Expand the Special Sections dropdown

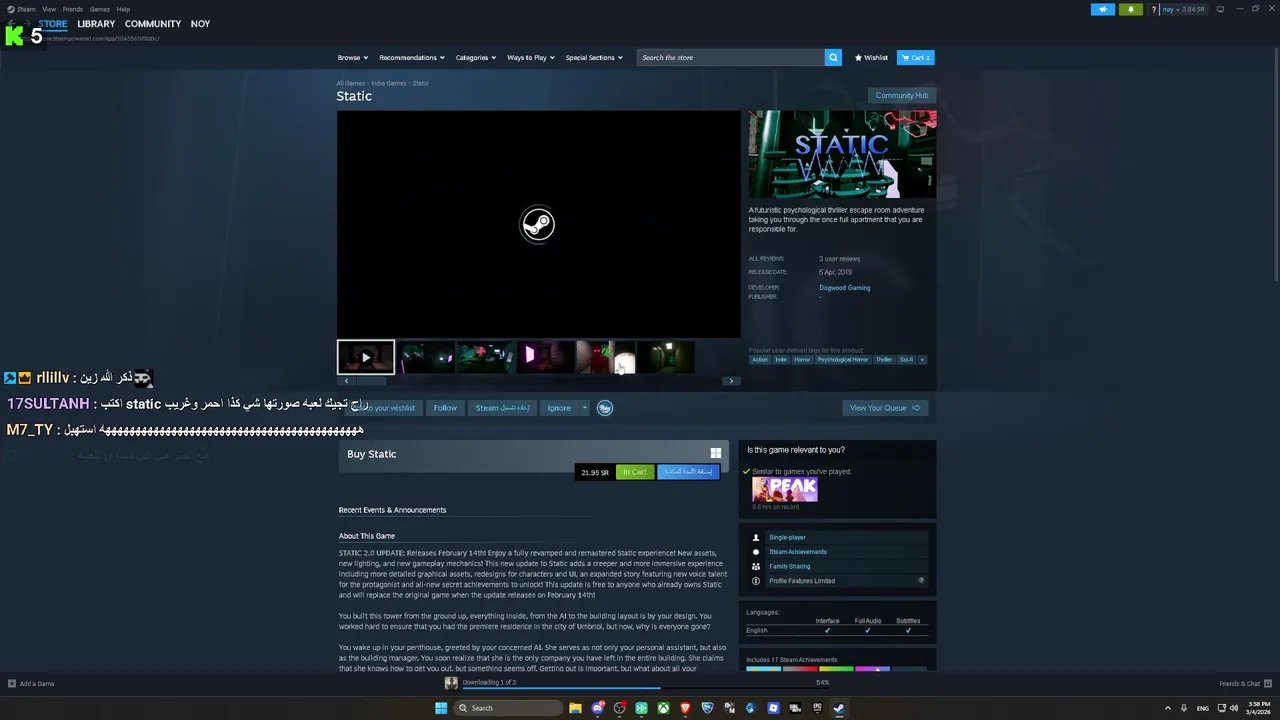tap(594, 58)
